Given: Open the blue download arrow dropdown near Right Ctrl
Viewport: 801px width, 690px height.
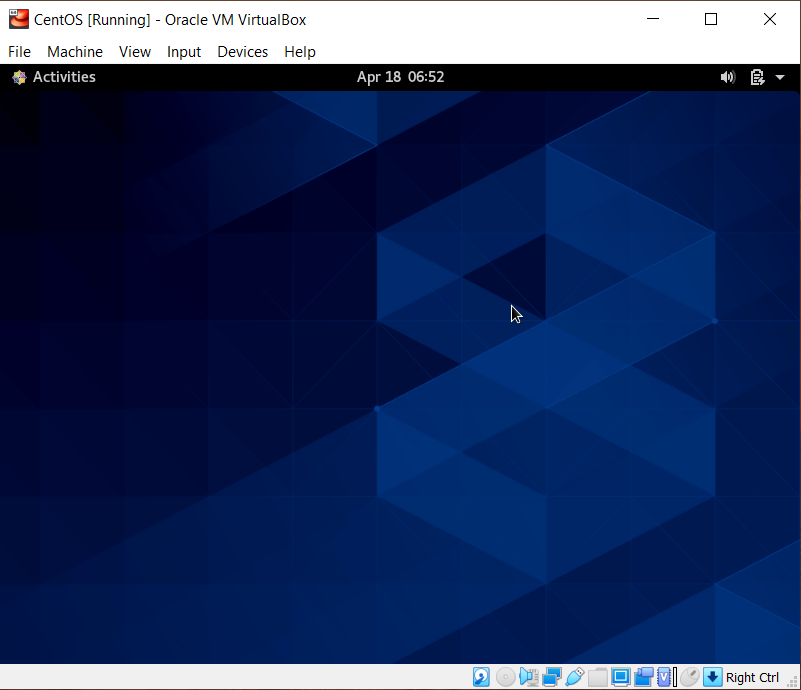Looking at the screenshot, I should click(x=713, y=677).
